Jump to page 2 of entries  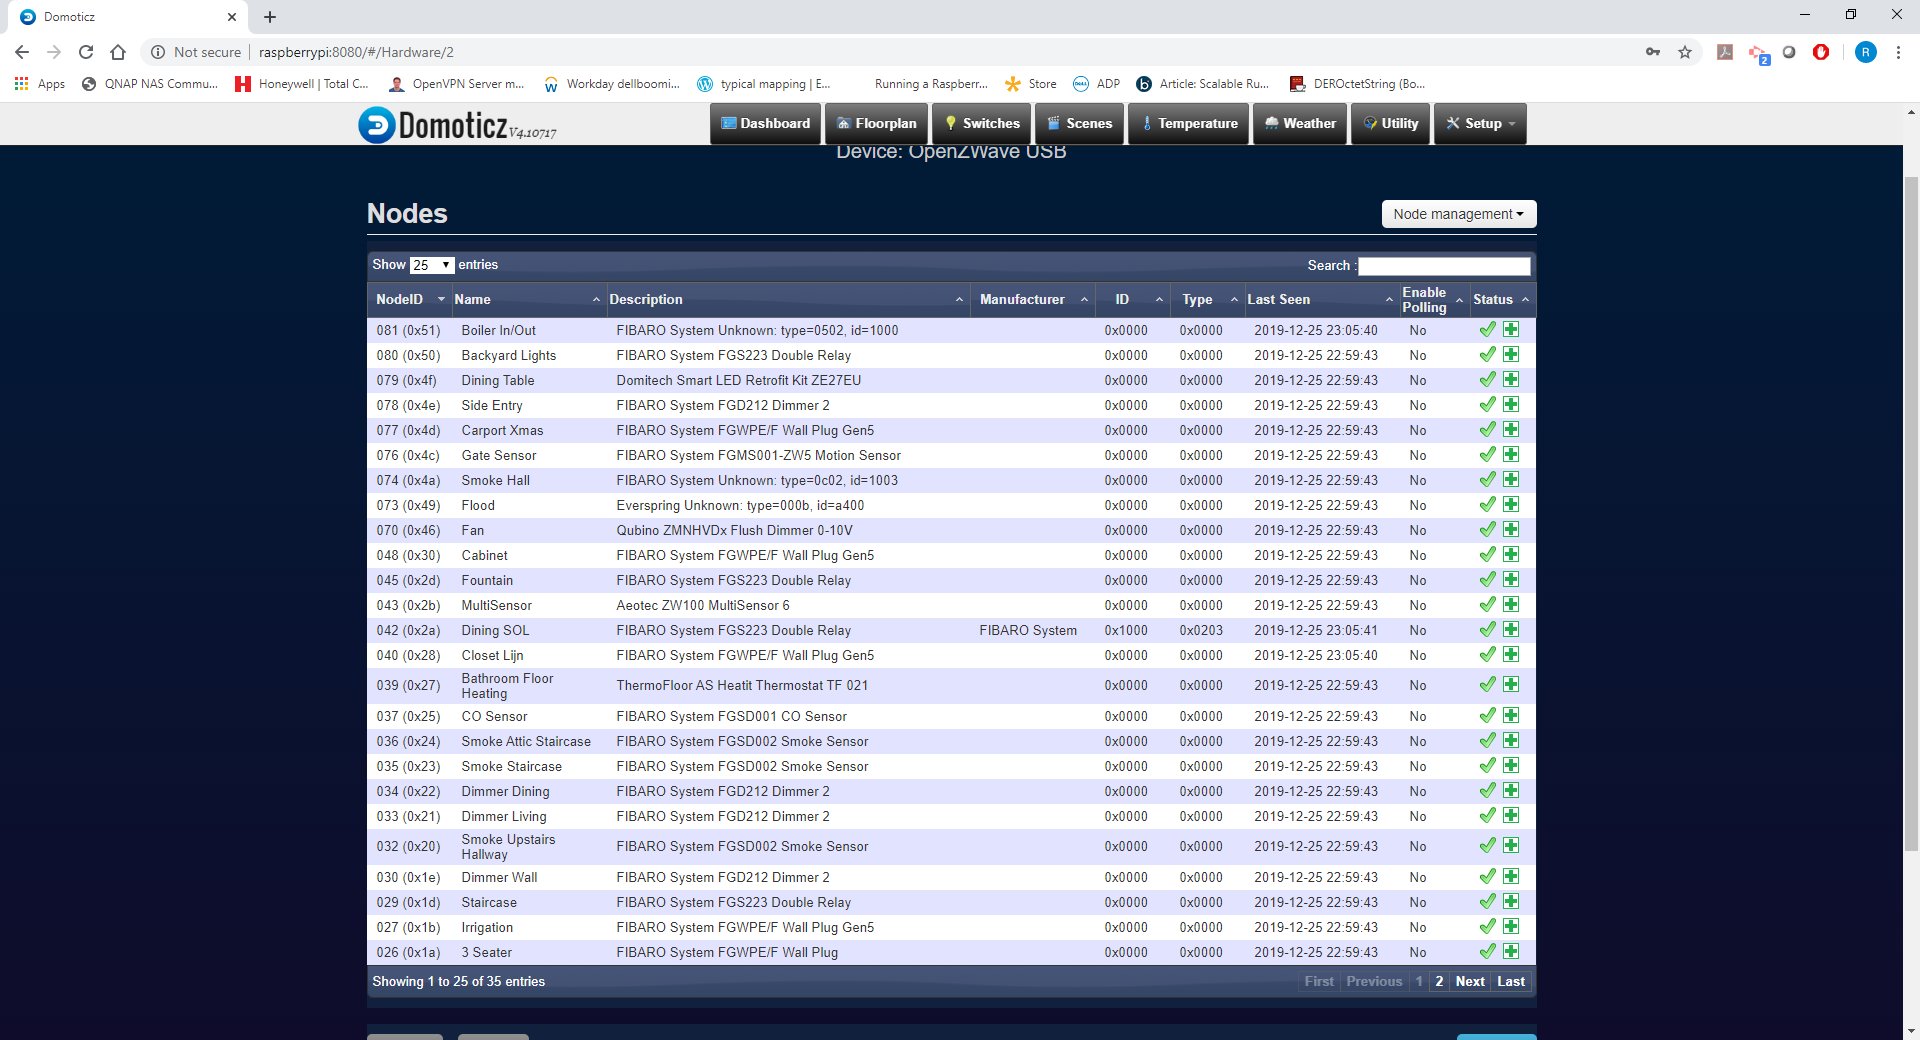(x=1439, y=981)
